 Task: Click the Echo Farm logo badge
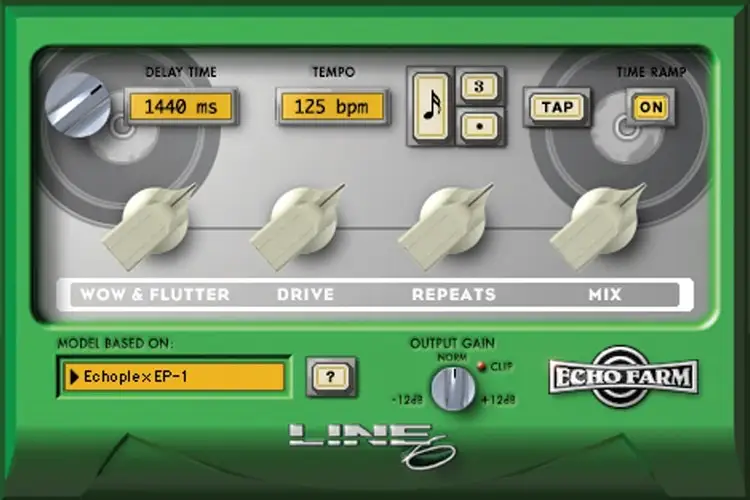624,377
